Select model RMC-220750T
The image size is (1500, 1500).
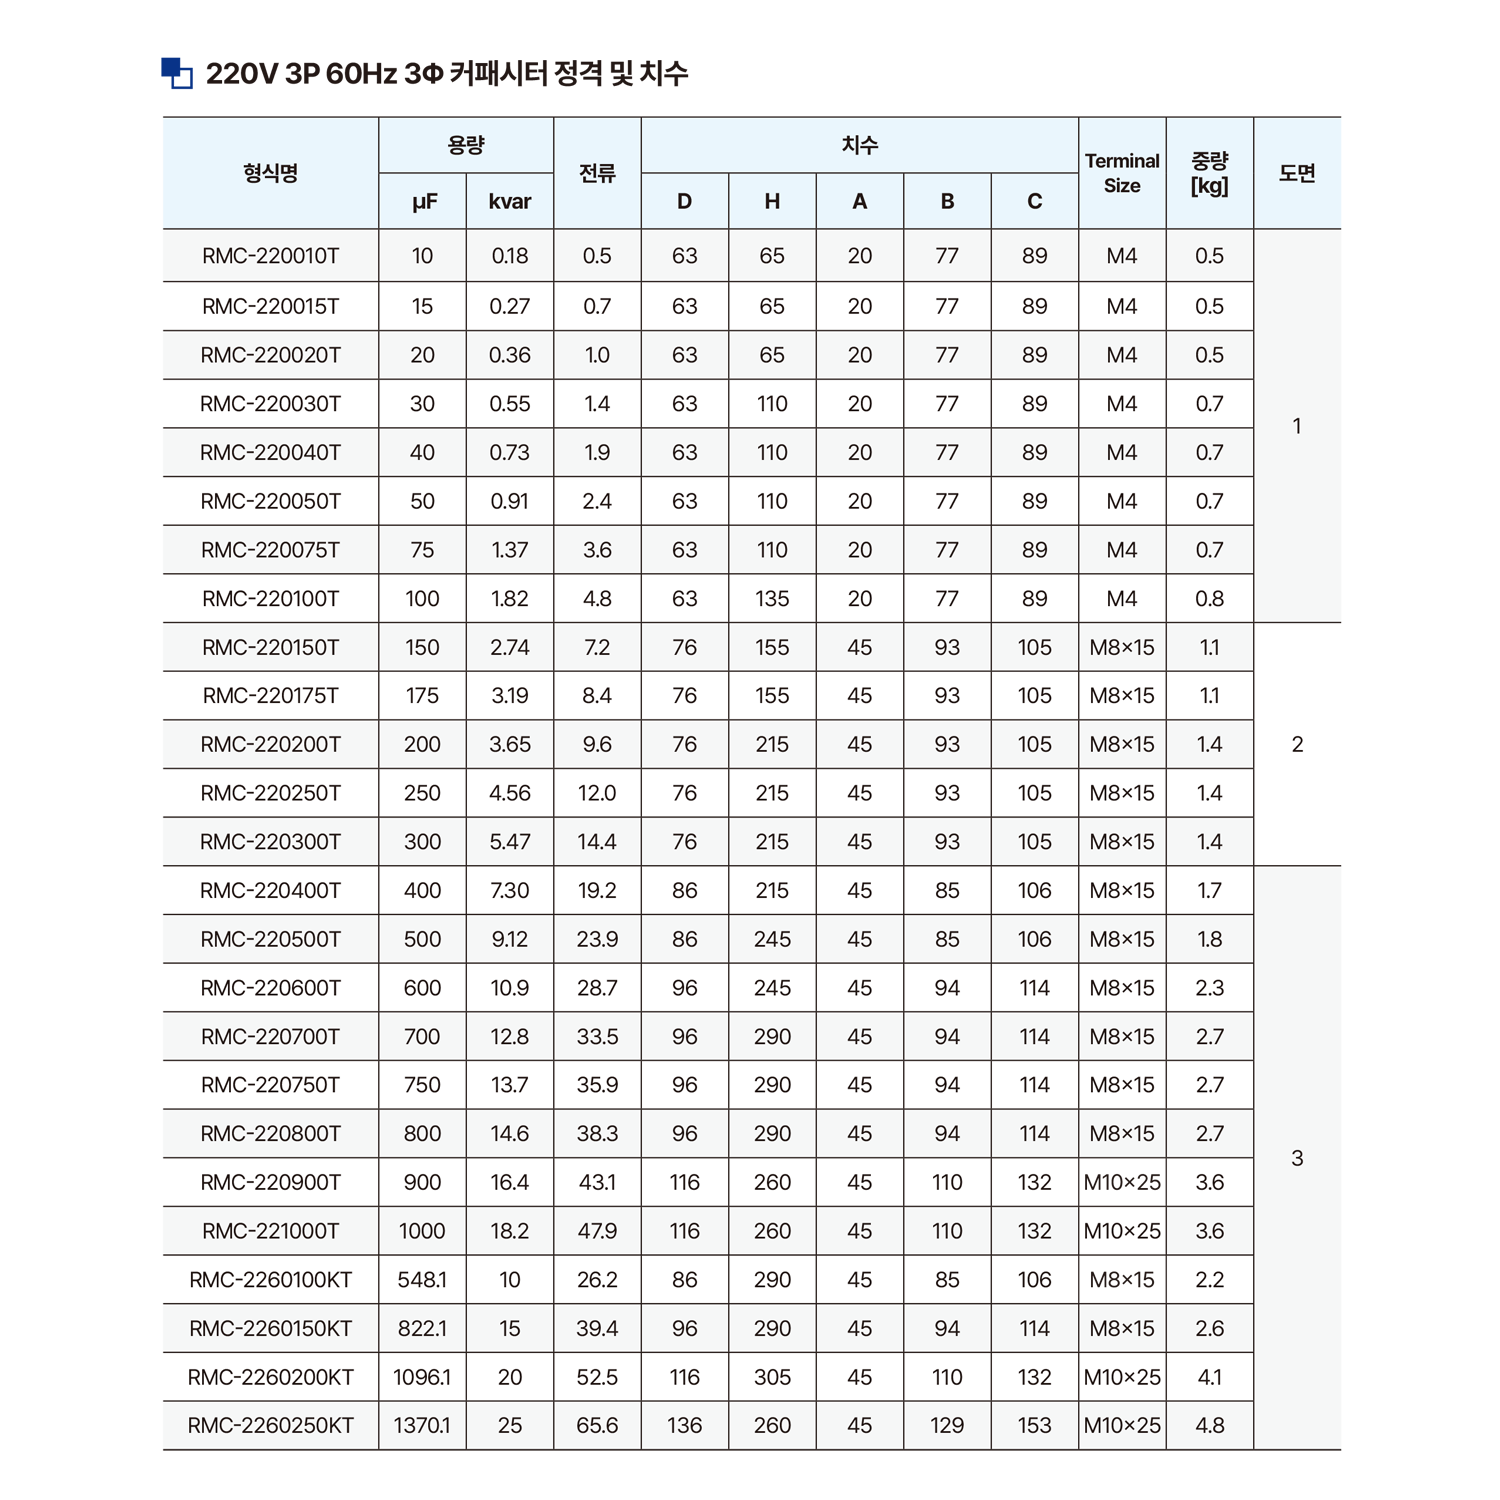click(x=271, y=1085)
